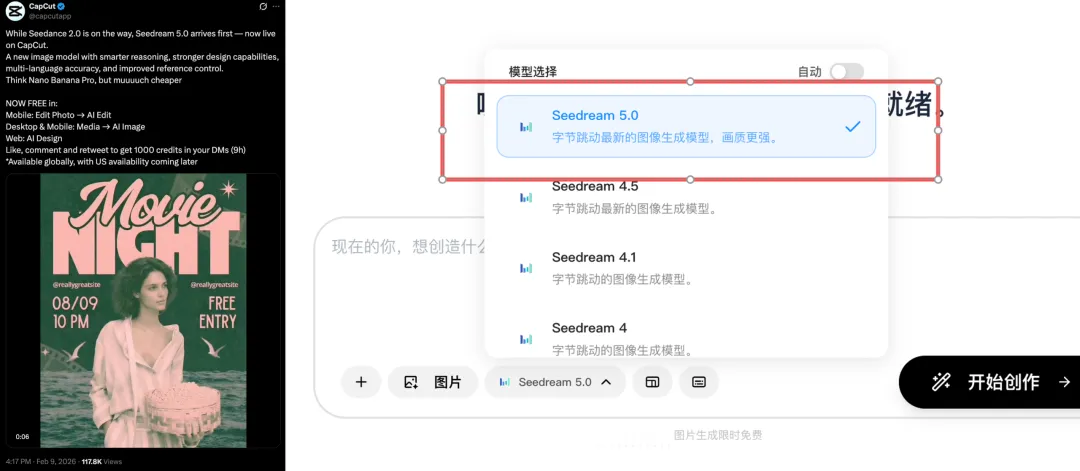Select Seedream 5.0 from model list

click(x=686, y=126)
